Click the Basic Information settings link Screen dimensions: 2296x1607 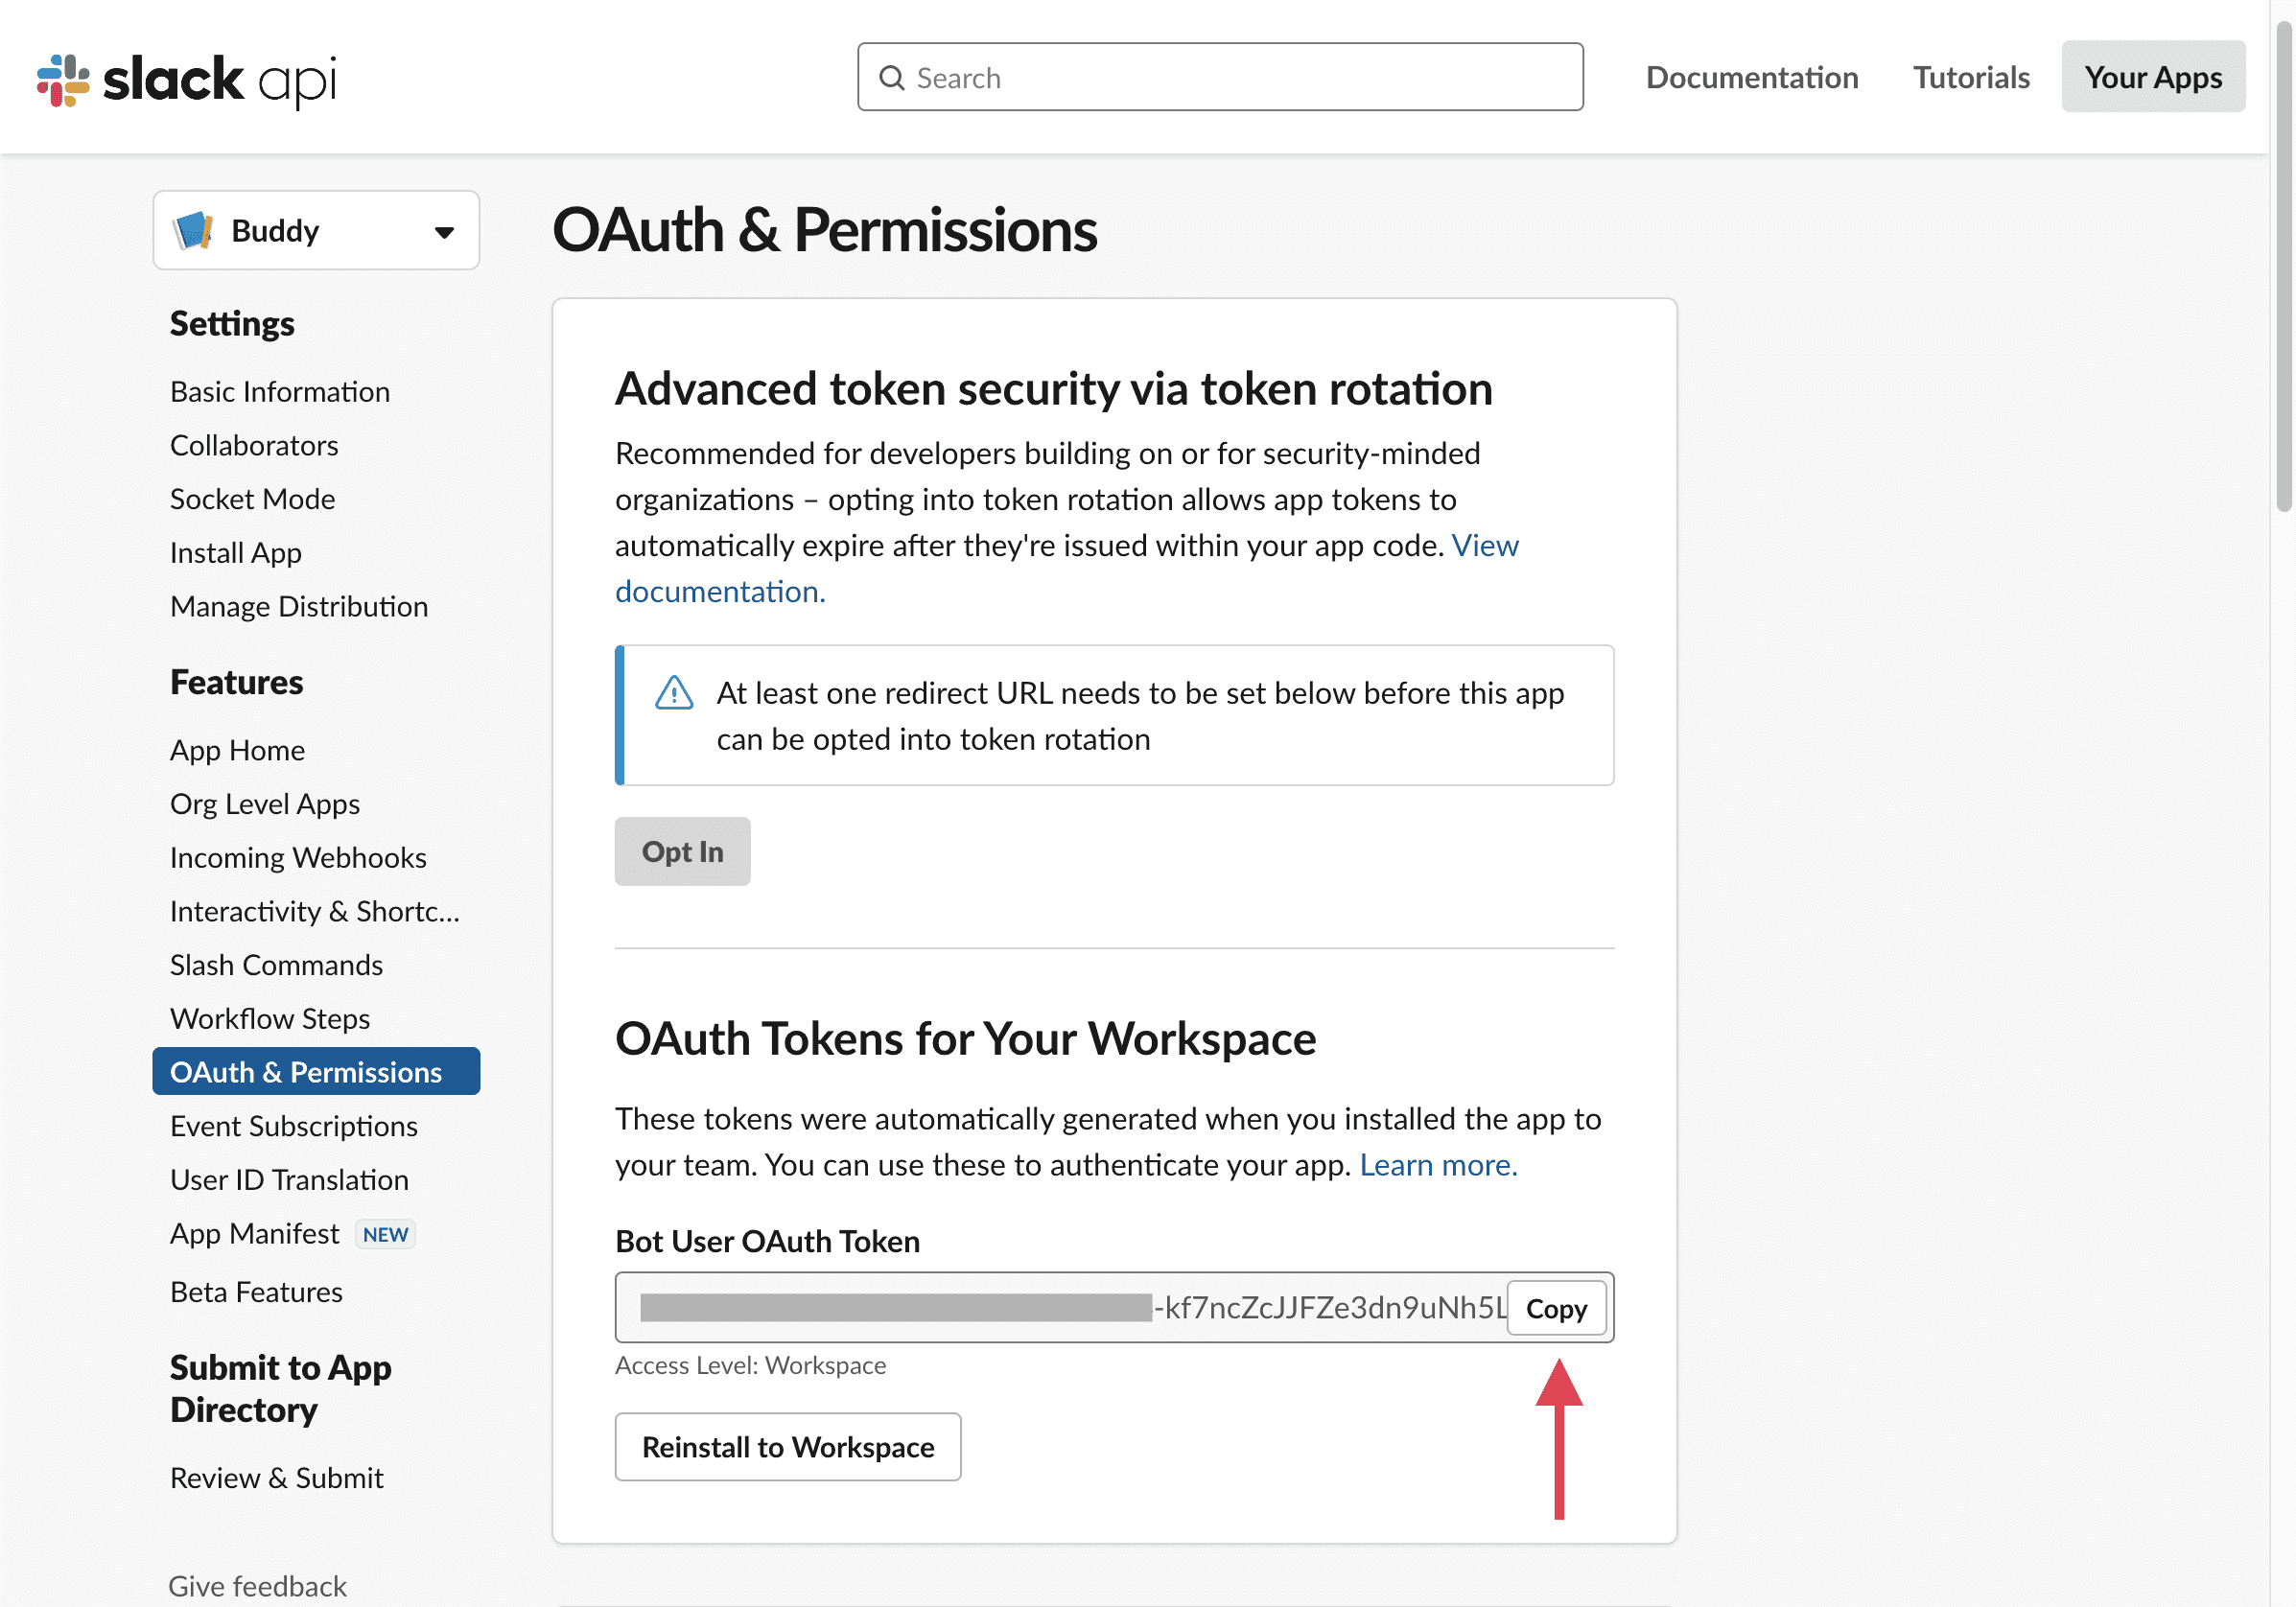tap(279, 389)
